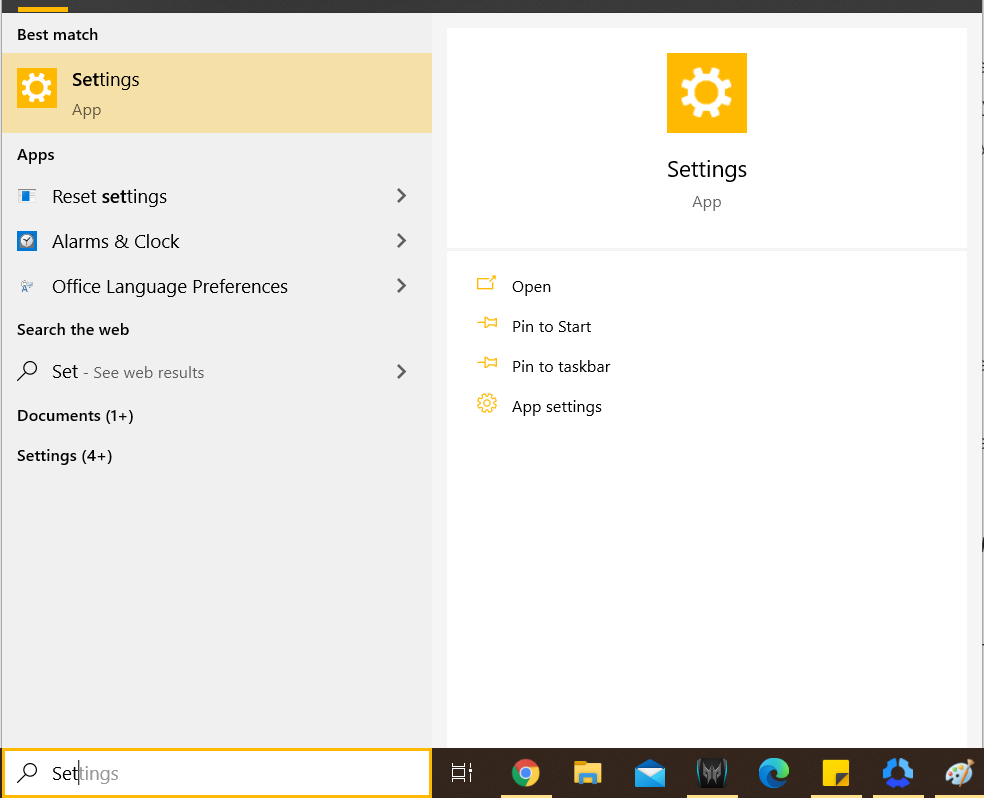Screen dimensions: 984x798
Task: Expand the Reset settings chevron
Action: (x=402, y=196)
